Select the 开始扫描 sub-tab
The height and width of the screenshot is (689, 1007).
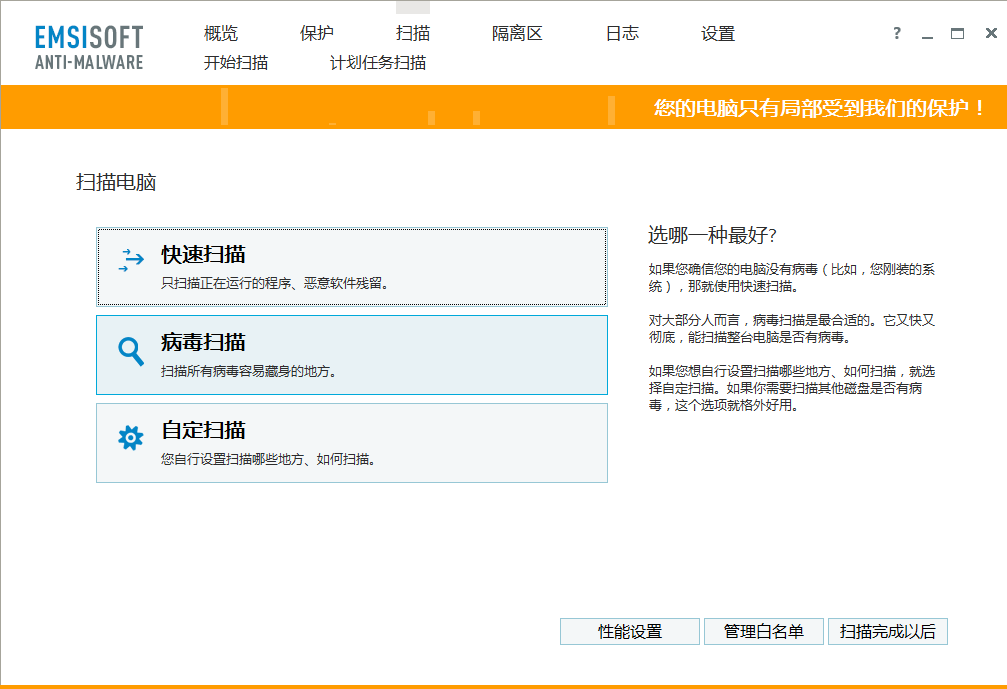click(236, 63)
